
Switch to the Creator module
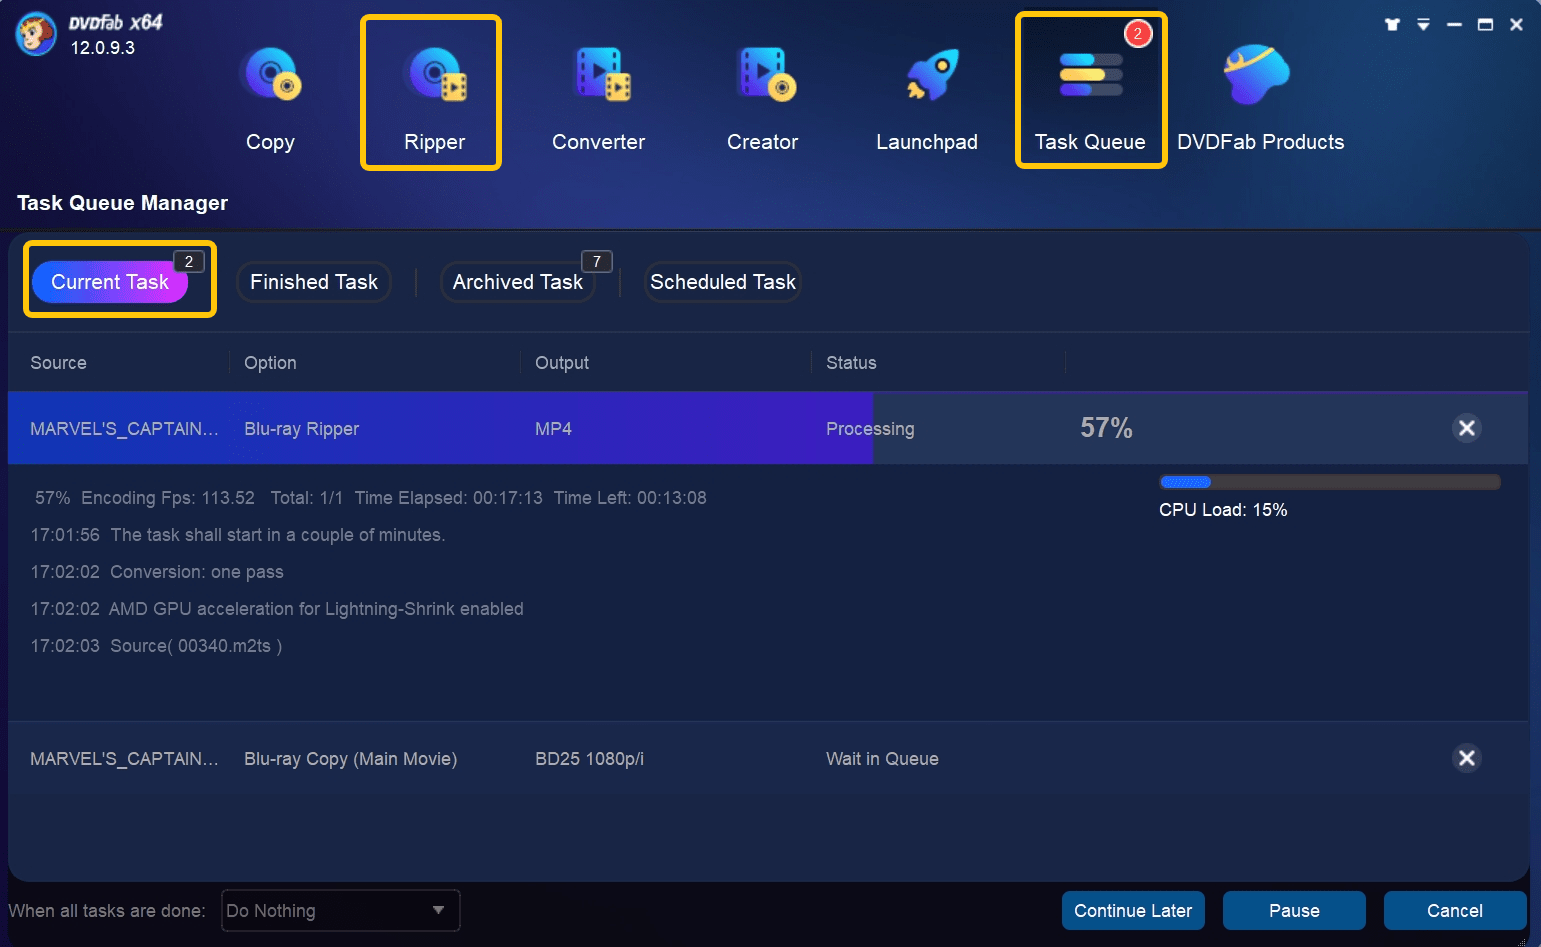pyautogui.click(x=763, y=77)
